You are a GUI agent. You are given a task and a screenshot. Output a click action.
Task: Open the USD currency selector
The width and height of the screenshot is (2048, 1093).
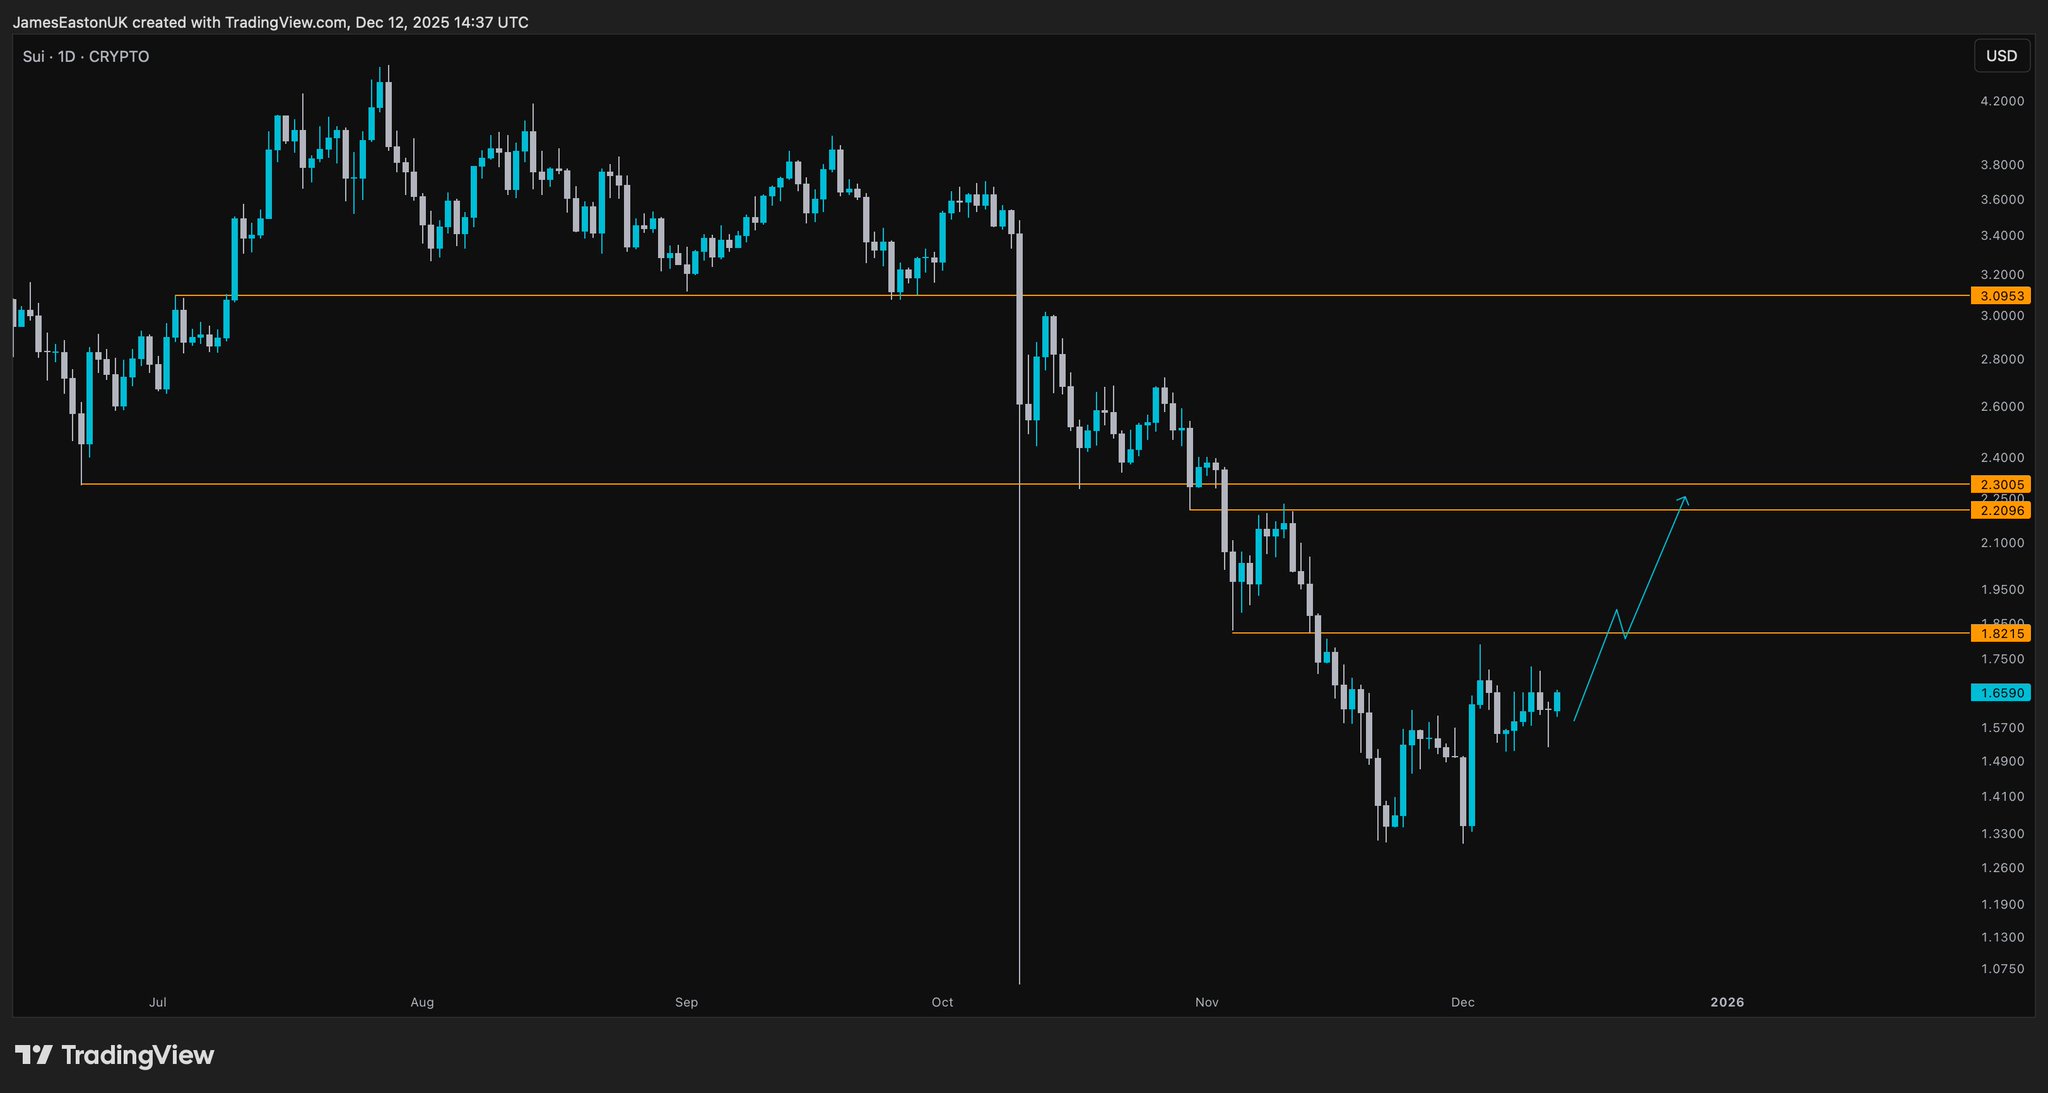tap(2001, 56)
